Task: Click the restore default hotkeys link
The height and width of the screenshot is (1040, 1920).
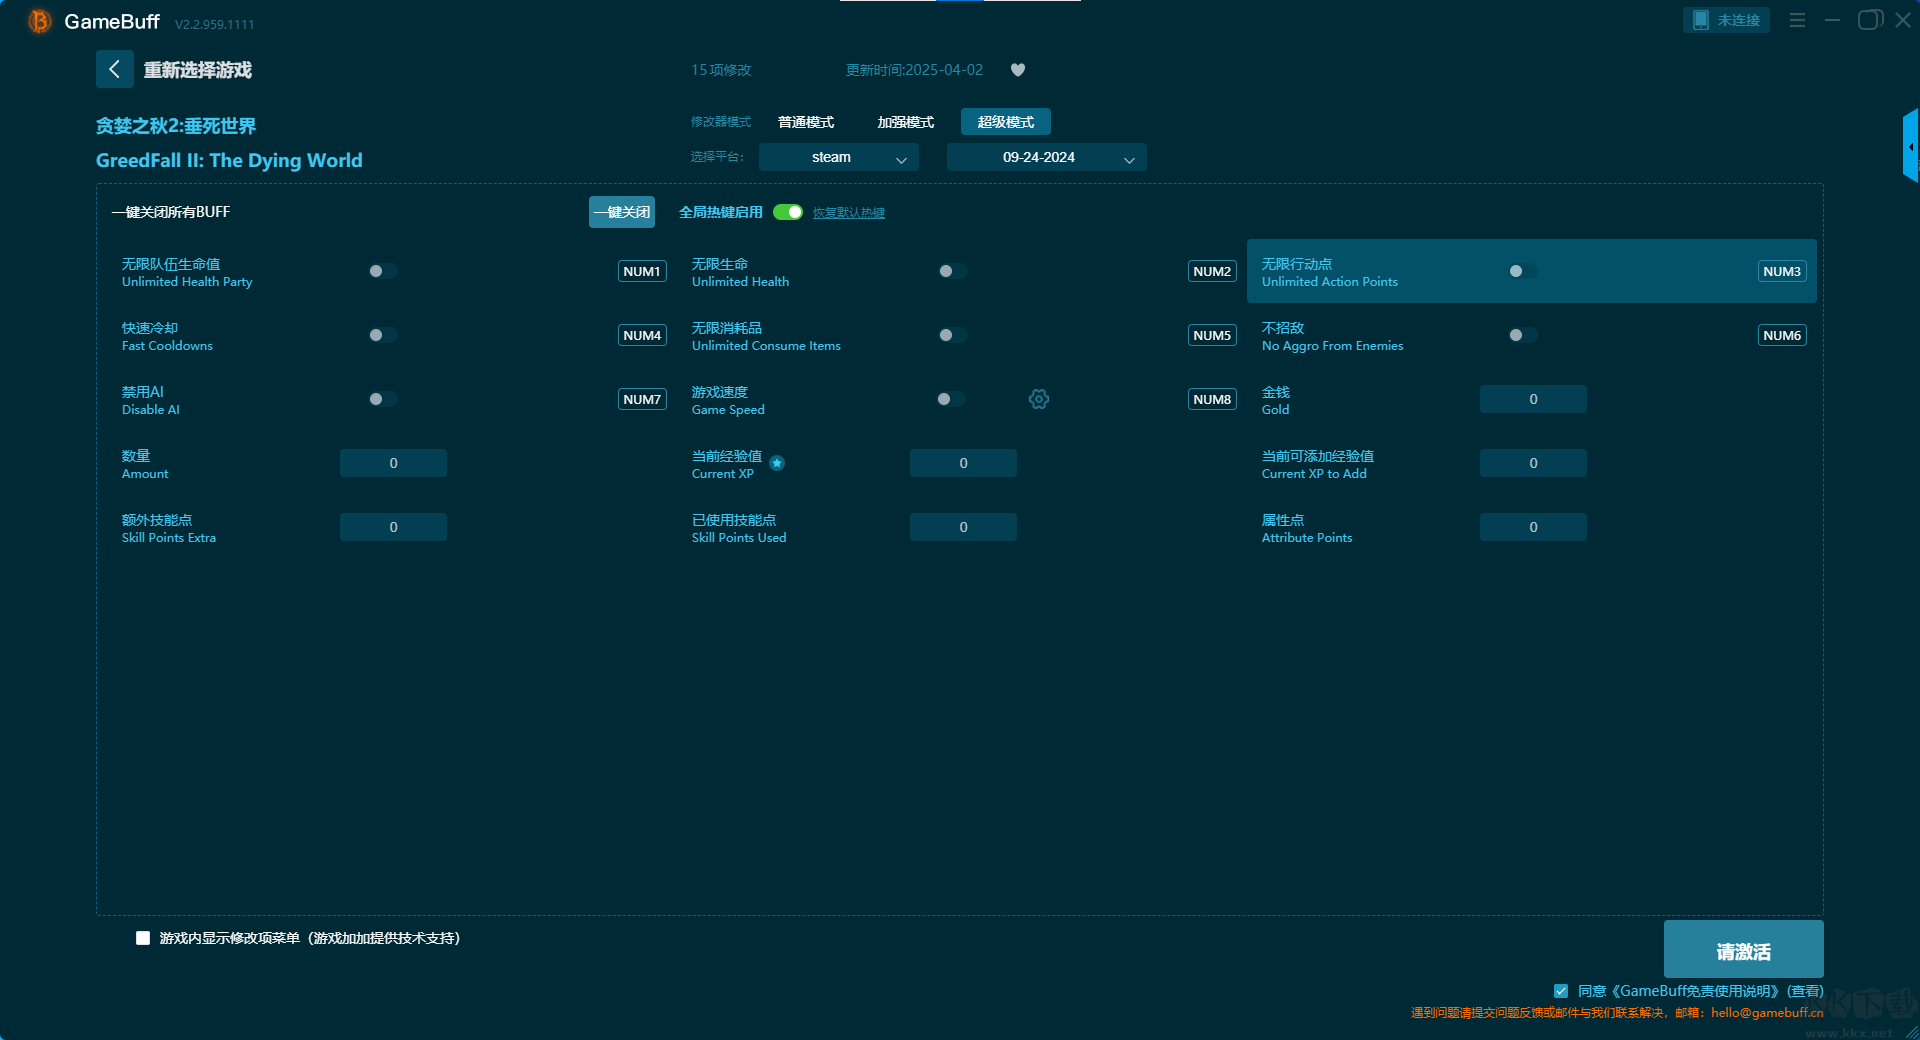Action: pyautogui.click(x=848, y=213)
